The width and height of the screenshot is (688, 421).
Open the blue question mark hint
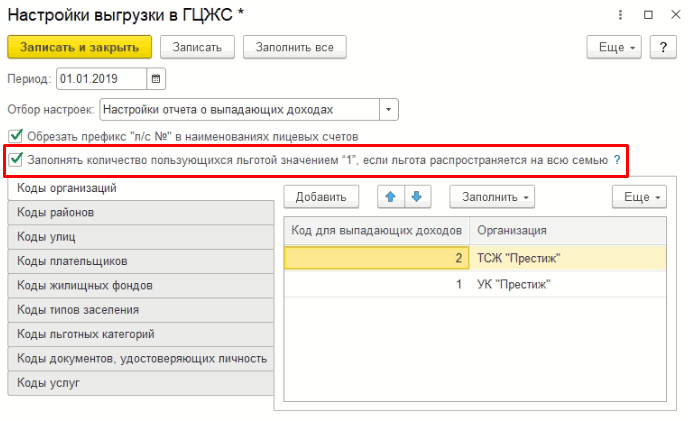617,159
